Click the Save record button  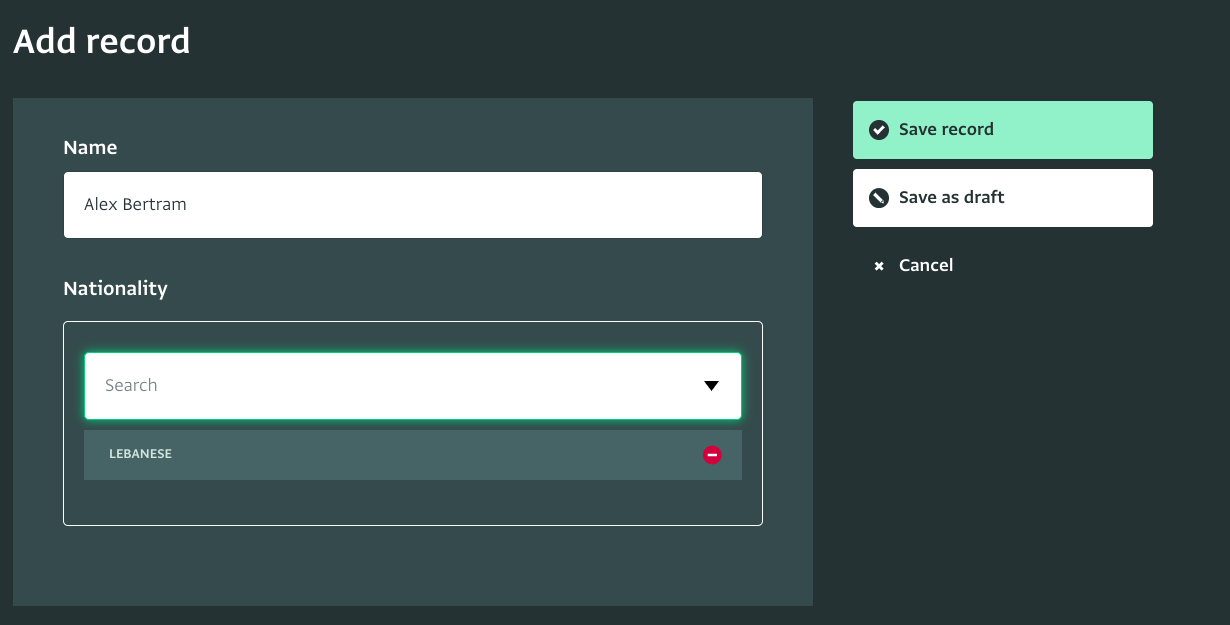coord(1002,130)
